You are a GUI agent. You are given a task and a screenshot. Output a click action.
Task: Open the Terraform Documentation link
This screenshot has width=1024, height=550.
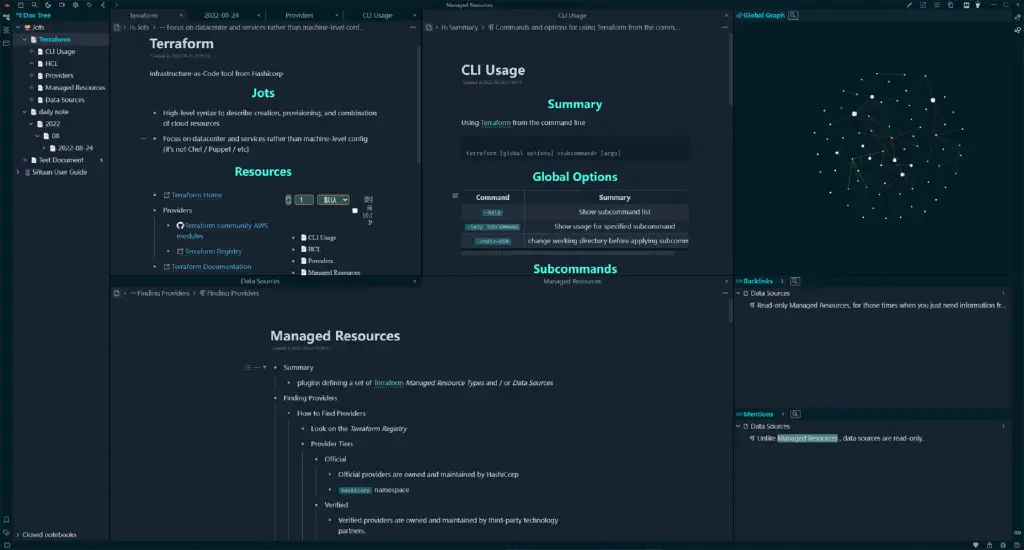(211, 267)
